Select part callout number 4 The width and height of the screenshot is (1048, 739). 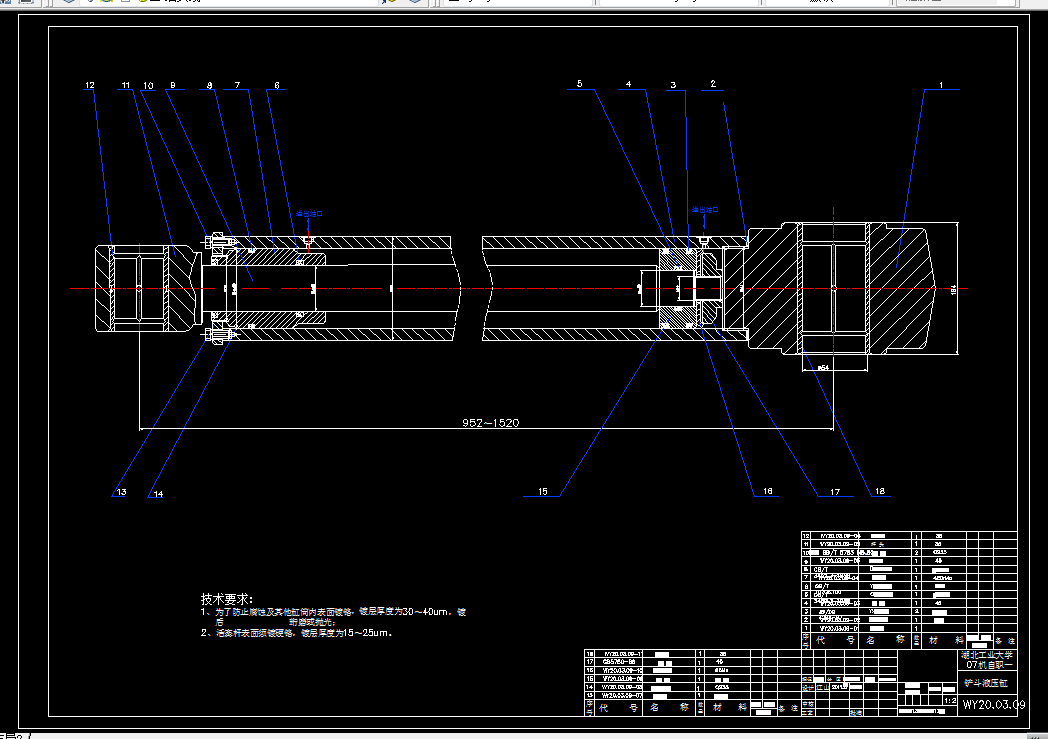click(628, 84)
